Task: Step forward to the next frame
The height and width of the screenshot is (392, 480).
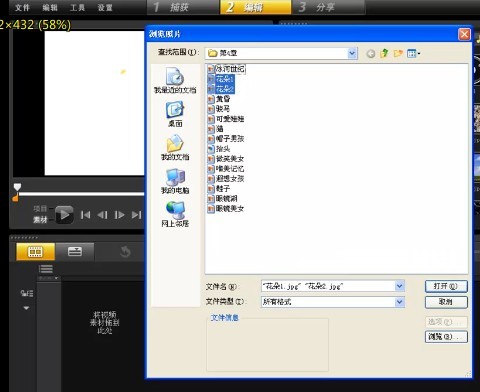Action: (119, 215)
